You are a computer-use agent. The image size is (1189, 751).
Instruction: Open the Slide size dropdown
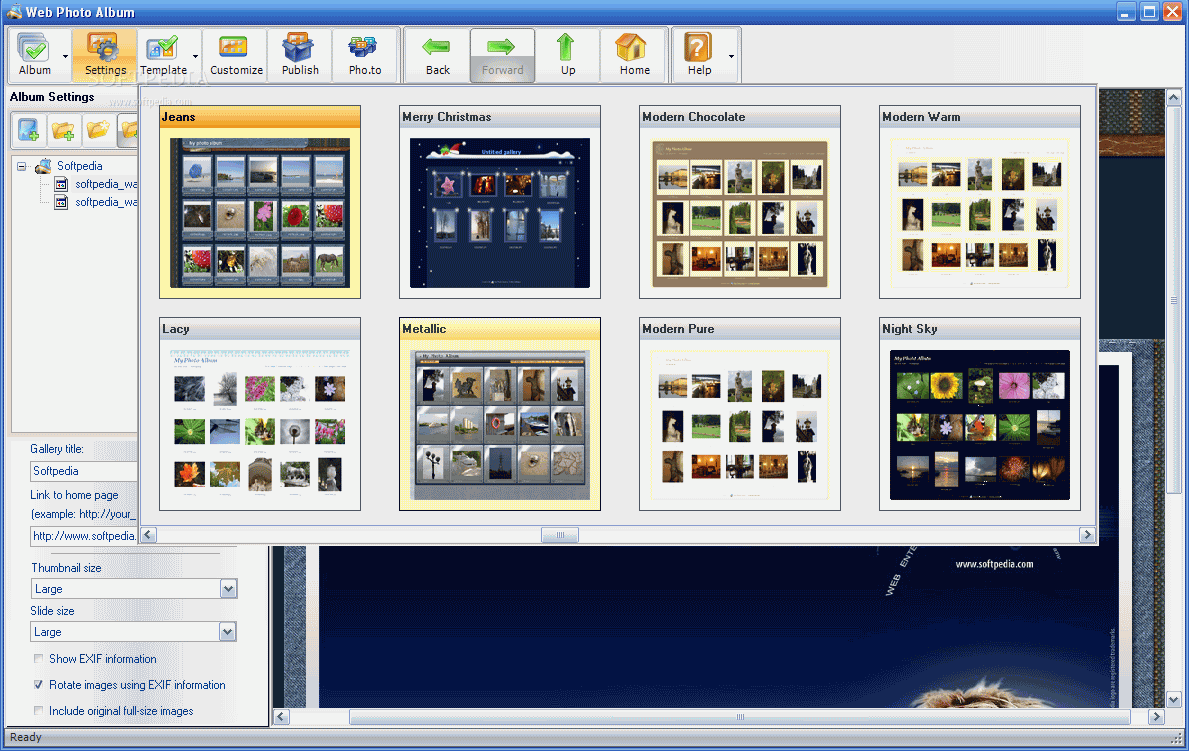coord(228,632)
